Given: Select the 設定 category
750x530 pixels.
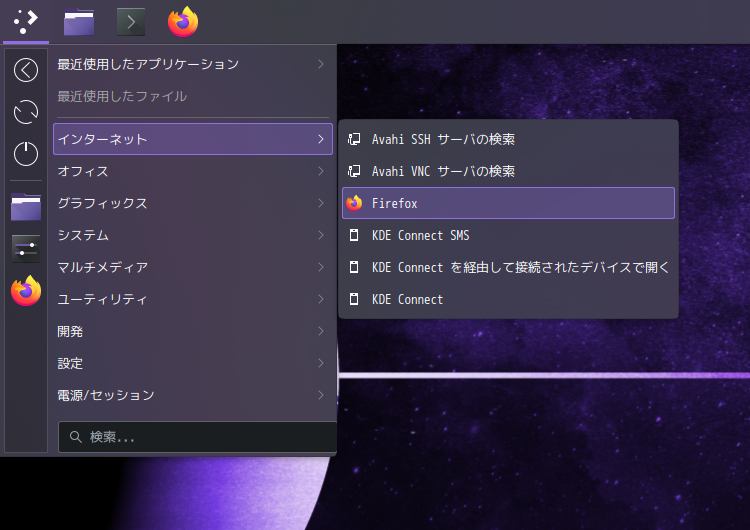Looking at the screenshot, I should point(193,364).
